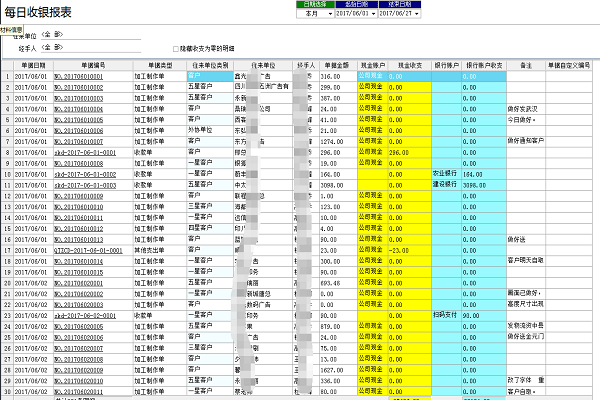The image size is (600, 400).
Task: Click the 单据类型 column header
Action: point(160,65)
